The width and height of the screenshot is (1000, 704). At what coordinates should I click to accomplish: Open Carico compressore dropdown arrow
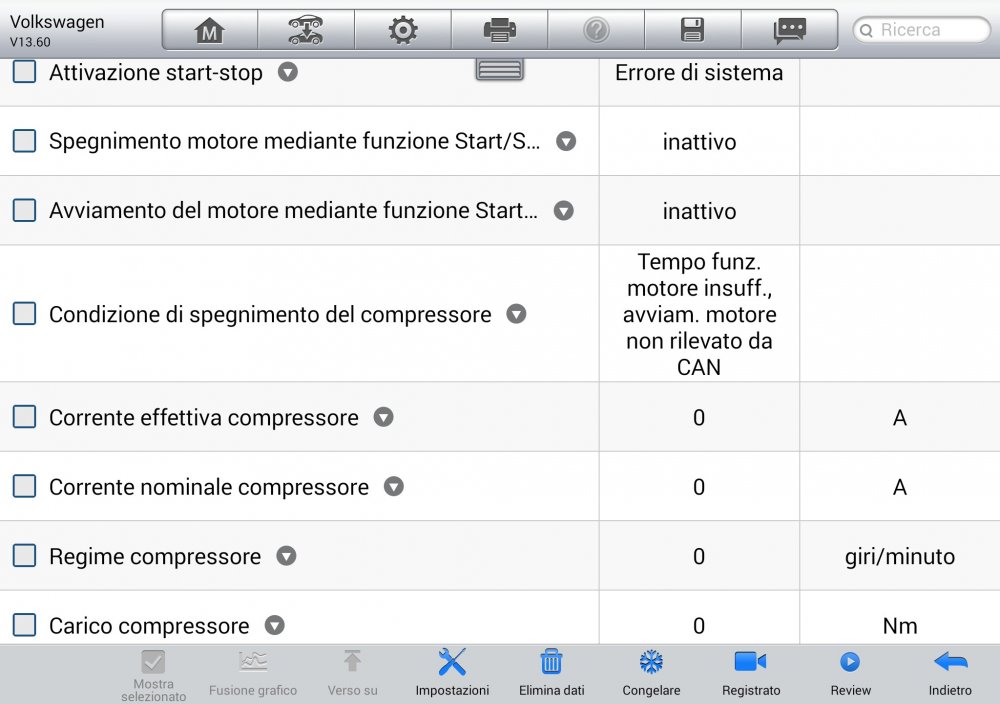275,626
